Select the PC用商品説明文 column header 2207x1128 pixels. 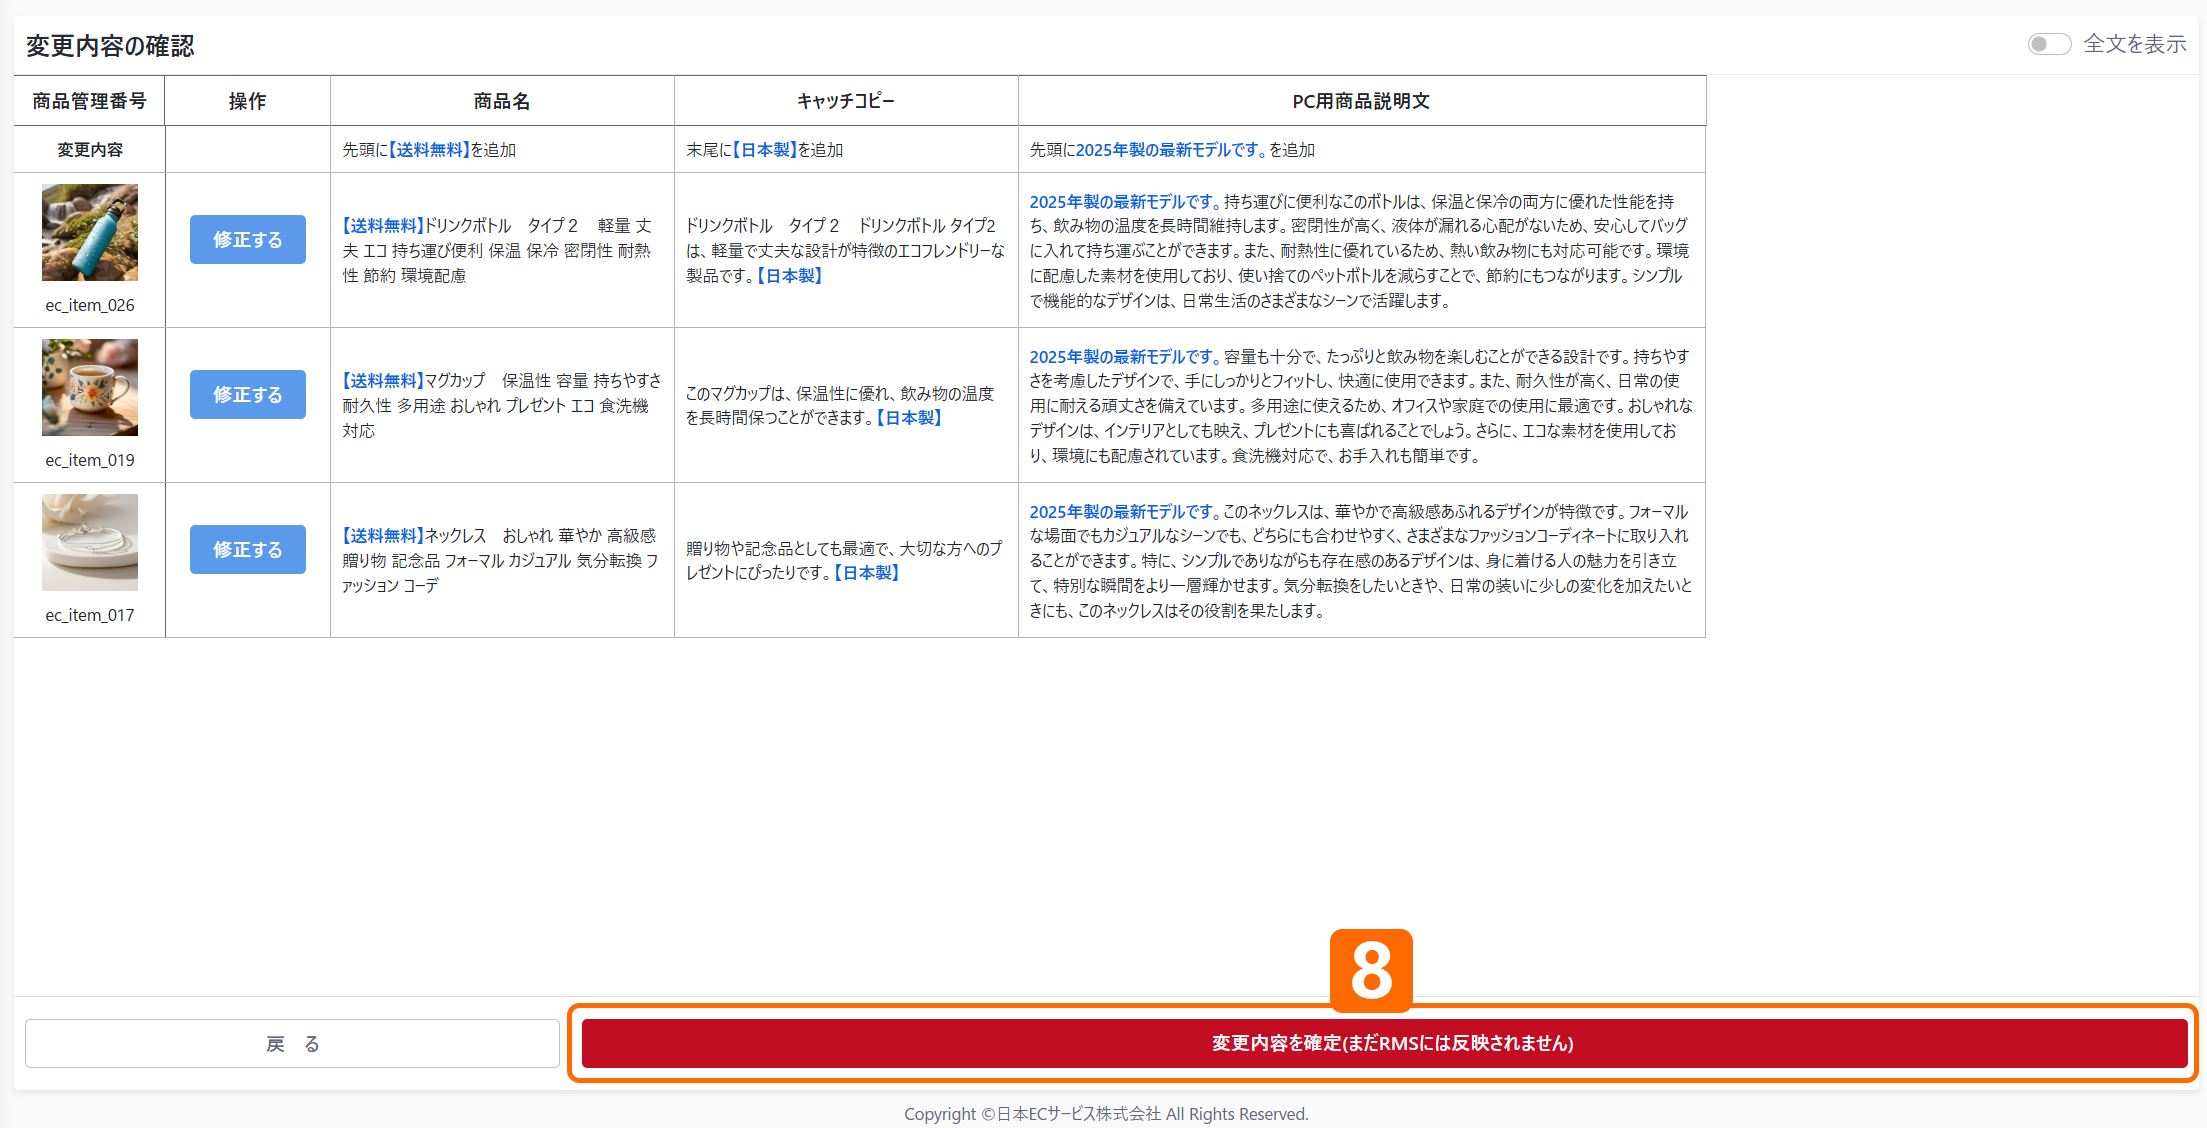pyautogui.click(x=1362, y=101)
